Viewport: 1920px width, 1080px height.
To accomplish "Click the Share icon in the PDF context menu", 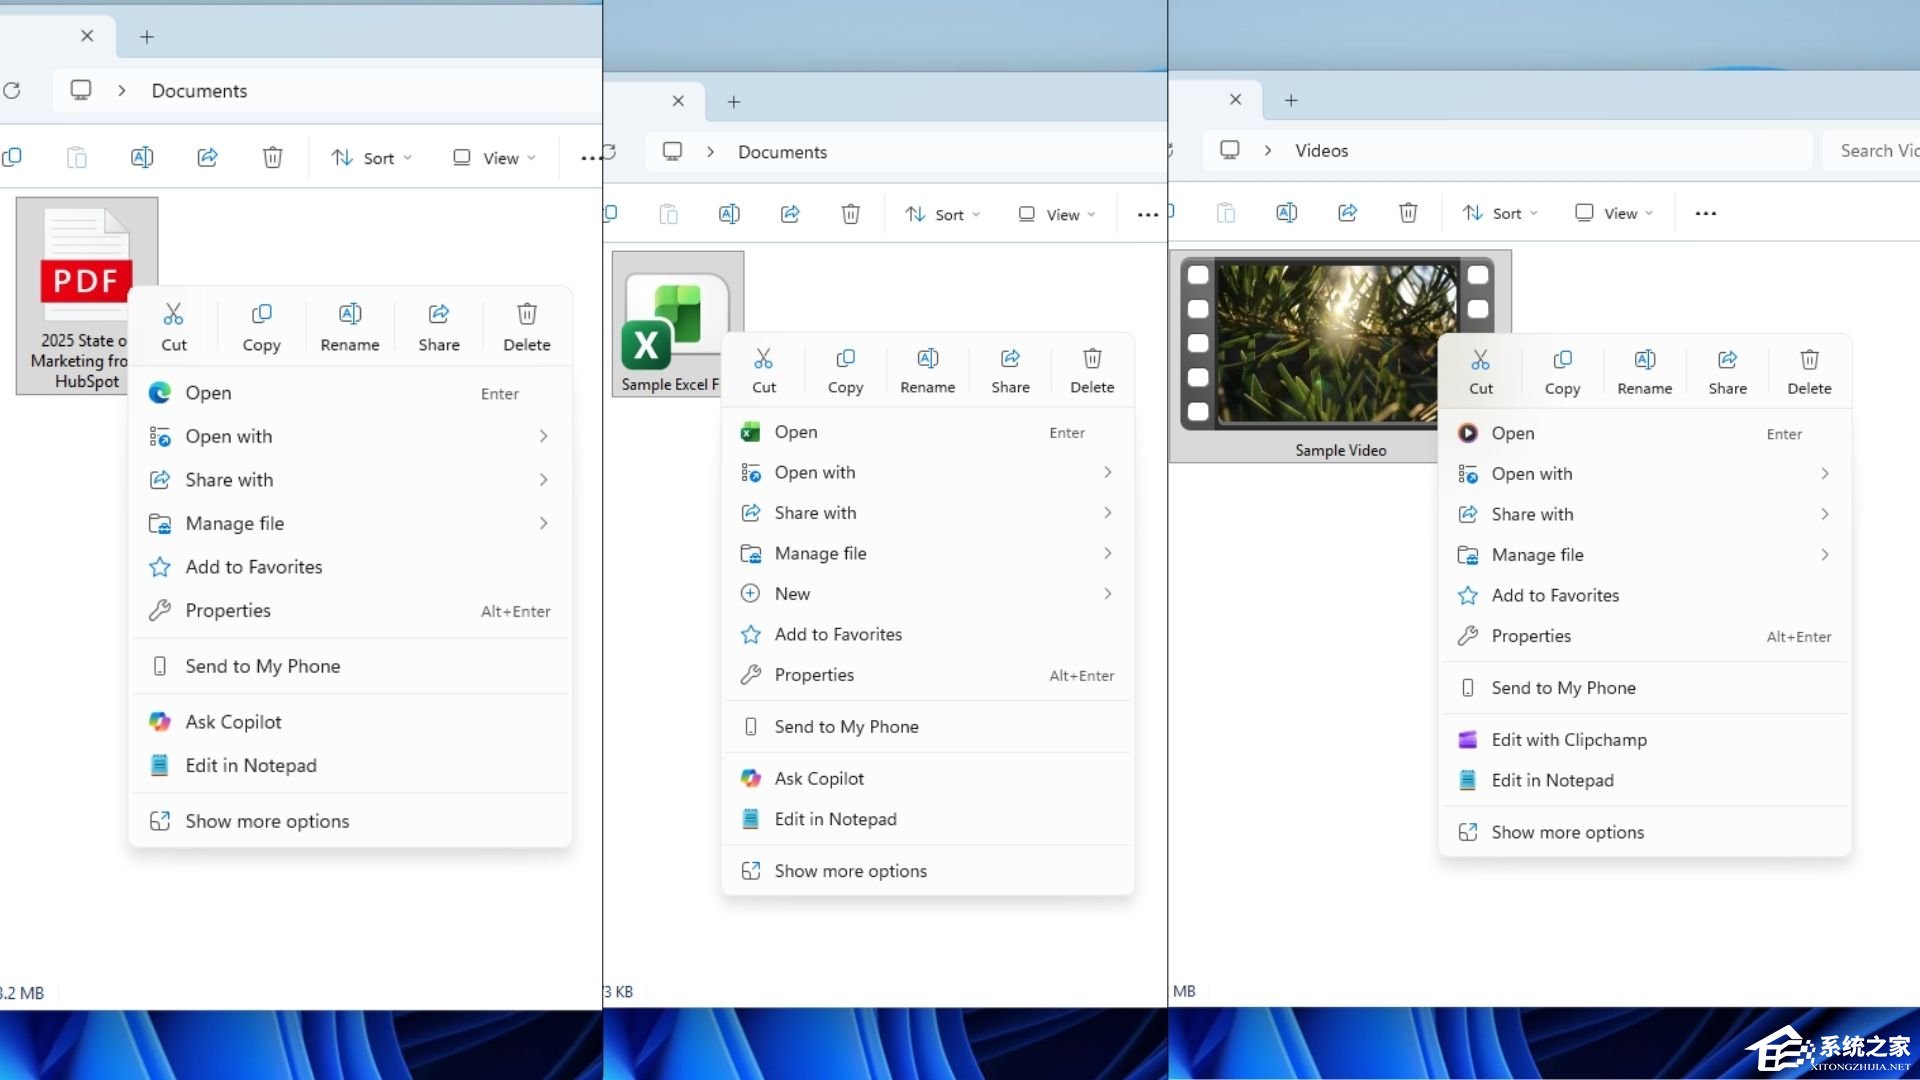I will (x=438, y=322).
